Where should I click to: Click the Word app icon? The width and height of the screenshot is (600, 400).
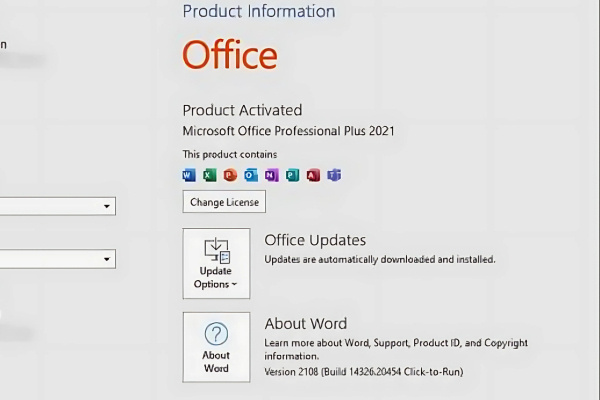[x=189, y=175]
